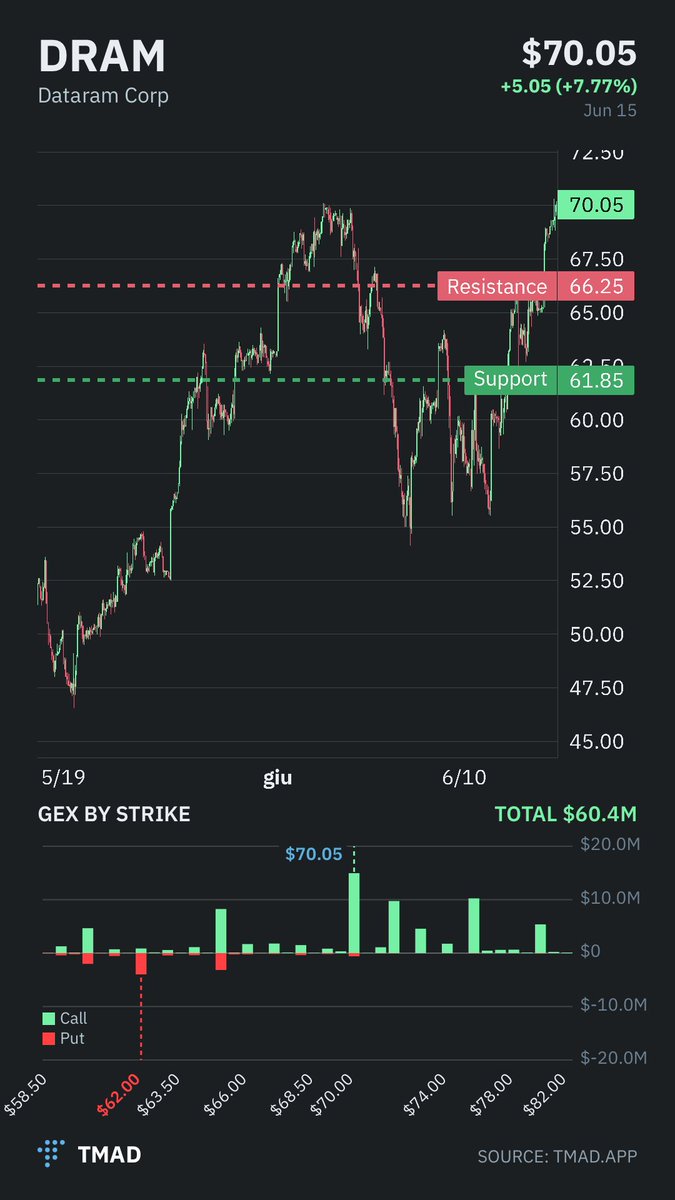
Task: Click the 65.00 price axis label
Action: pyautogui.click(x=596, y=312)
